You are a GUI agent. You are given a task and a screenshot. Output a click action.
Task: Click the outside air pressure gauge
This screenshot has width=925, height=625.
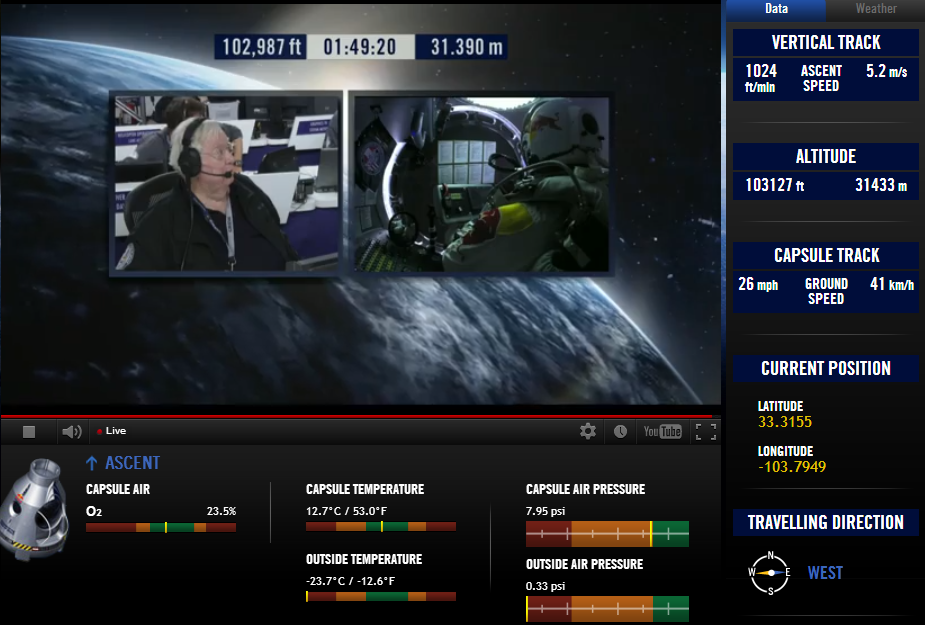pyautogui.click(x=607, y=609)
